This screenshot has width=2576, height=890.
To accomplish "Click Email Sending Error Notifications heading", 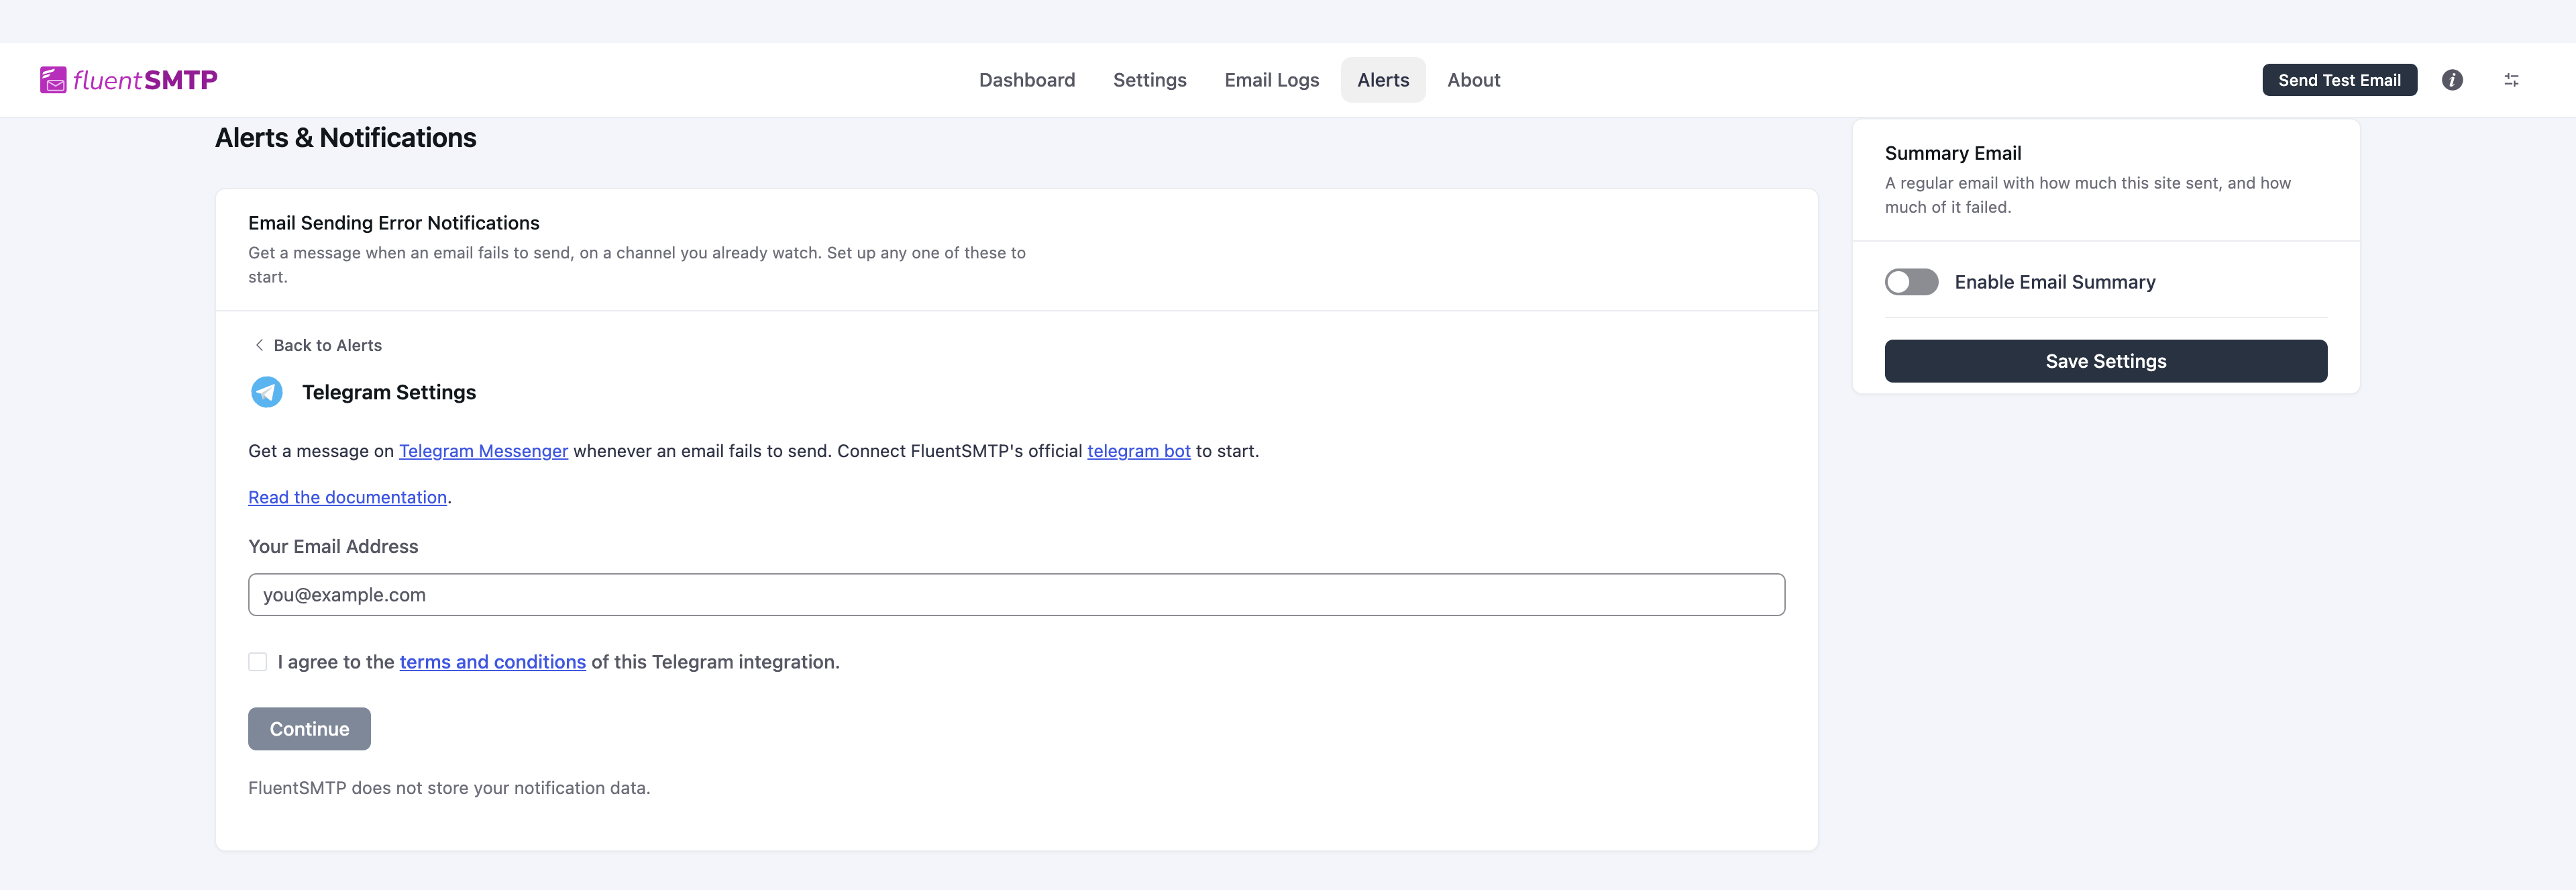I will 394,223.
